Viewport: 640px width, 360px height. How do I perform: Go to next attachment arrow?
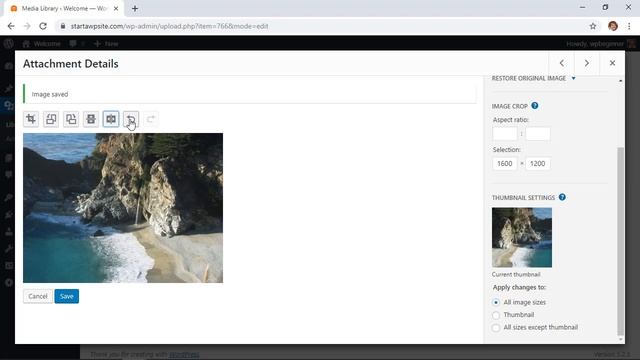click(x=587, y=63)
